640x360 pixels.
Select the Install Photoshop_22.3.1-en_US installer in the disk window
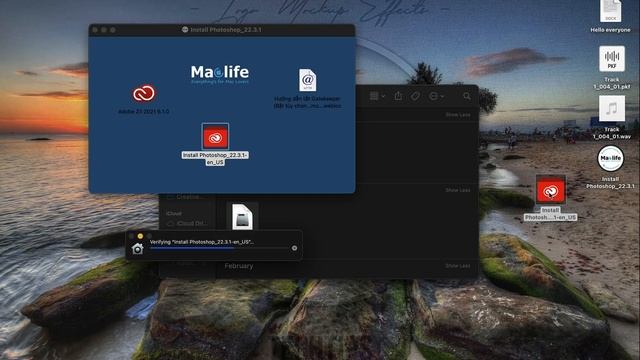point(215,136)
